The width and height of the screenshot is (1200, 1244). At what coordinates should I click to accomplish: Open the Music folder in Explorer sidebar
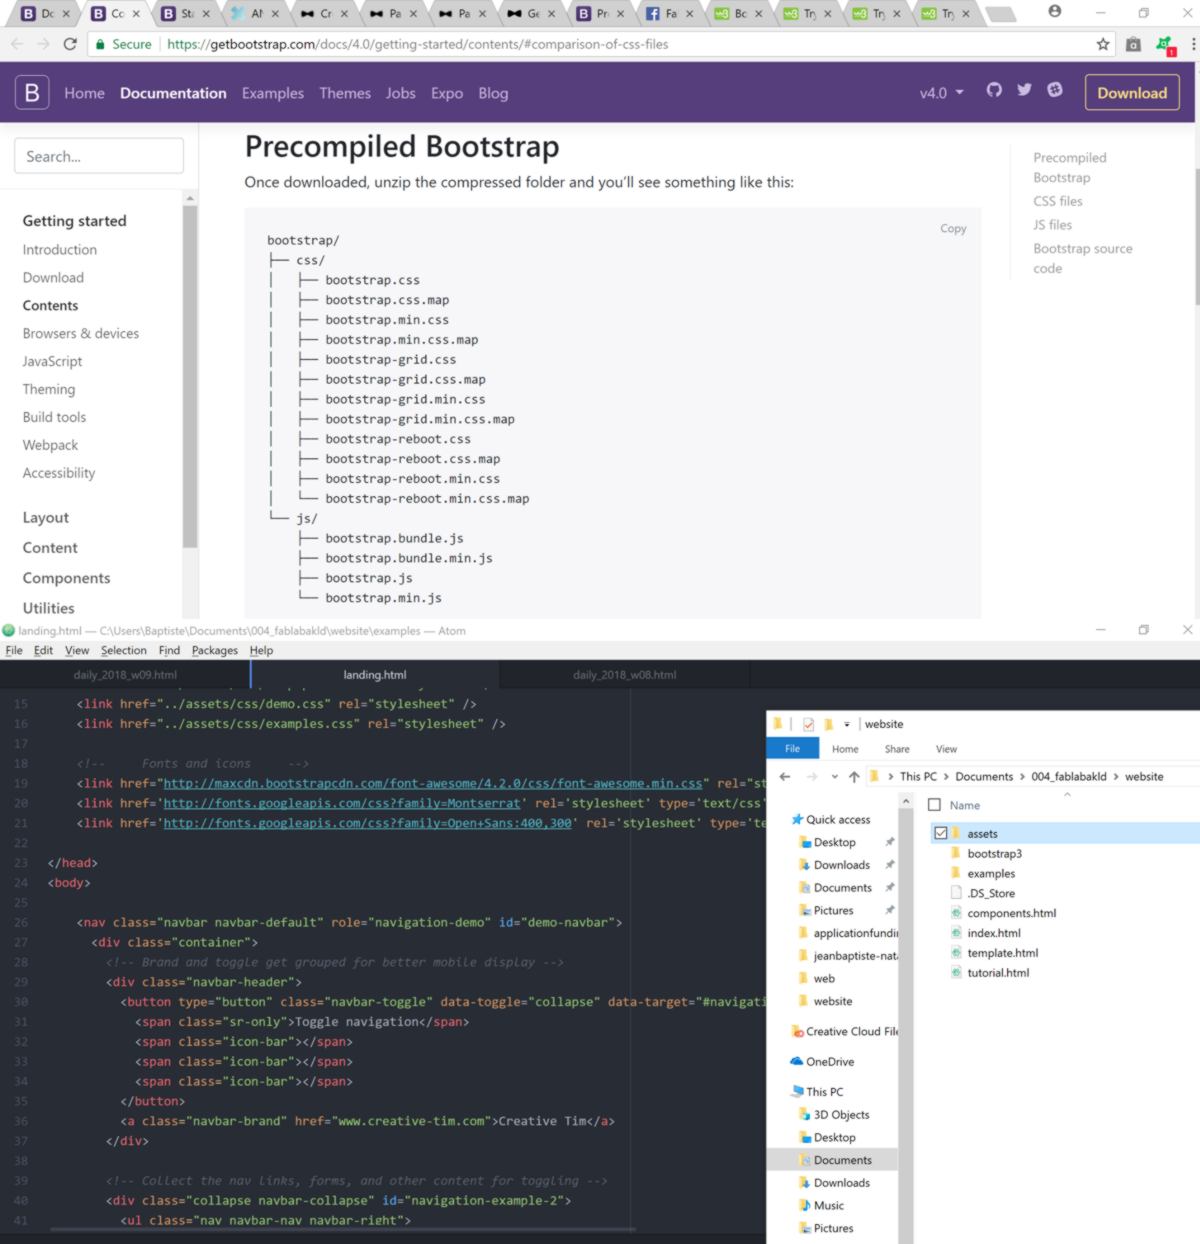[828, 1205]
